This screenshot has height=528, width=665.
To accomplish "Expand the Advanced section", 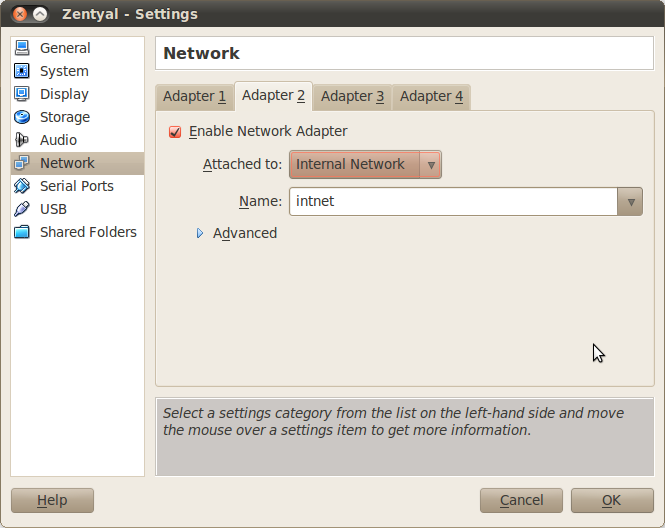I will tap(200, 233).
